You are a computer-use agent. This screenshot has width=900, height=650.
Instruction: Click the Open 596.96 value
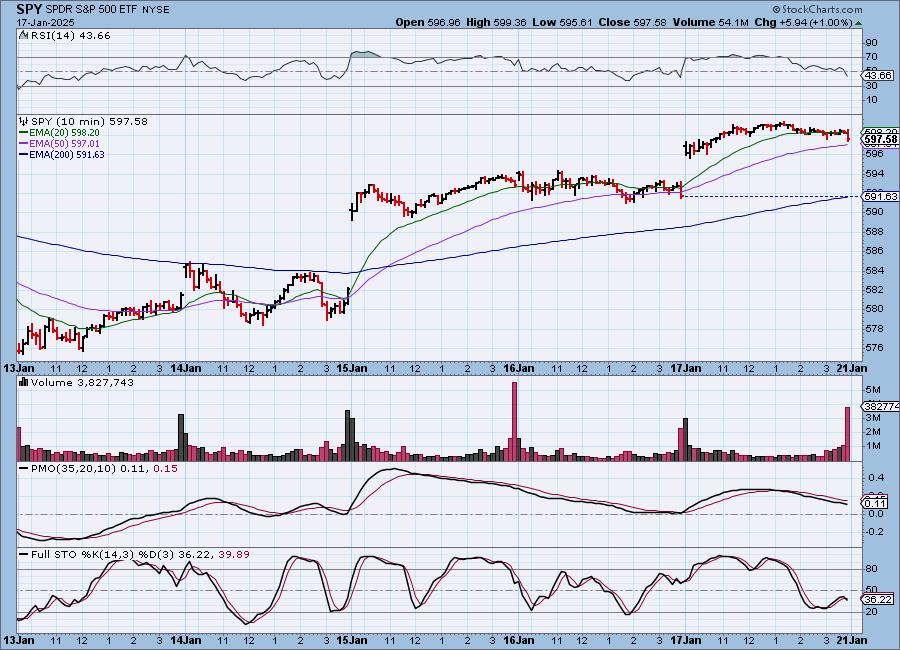point(428,22)
